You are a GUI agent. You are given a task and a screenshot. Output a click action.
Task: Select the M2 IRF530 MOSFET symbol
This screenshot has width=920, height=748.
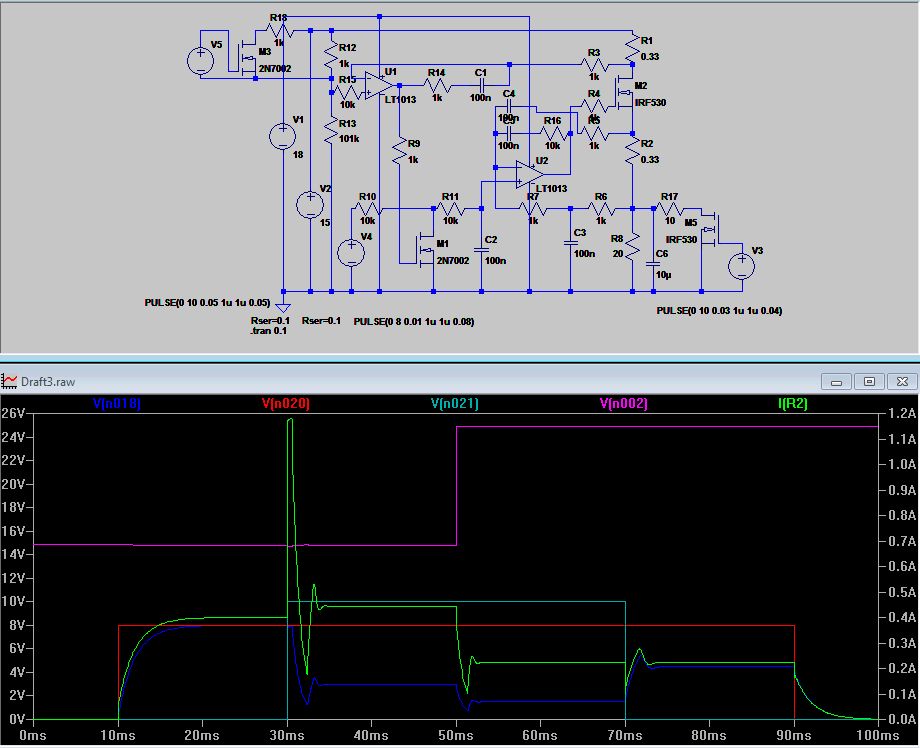tap(624, 92)
